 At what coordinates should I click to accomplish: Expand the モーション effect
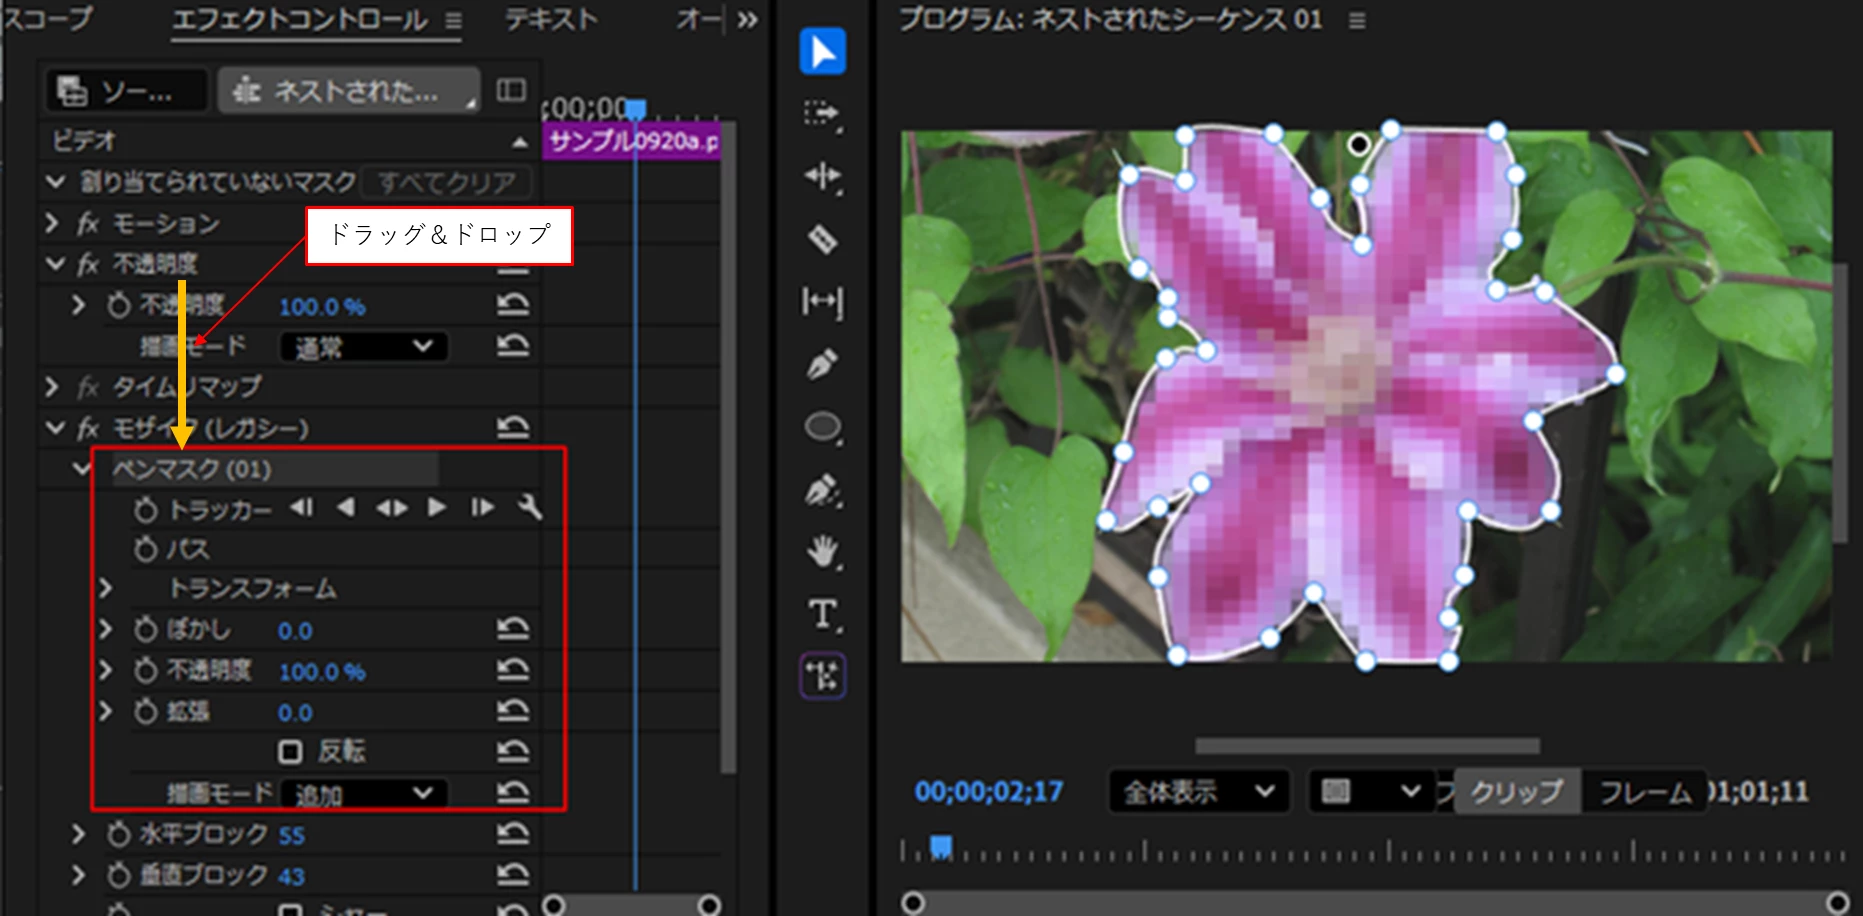[52, 222]
